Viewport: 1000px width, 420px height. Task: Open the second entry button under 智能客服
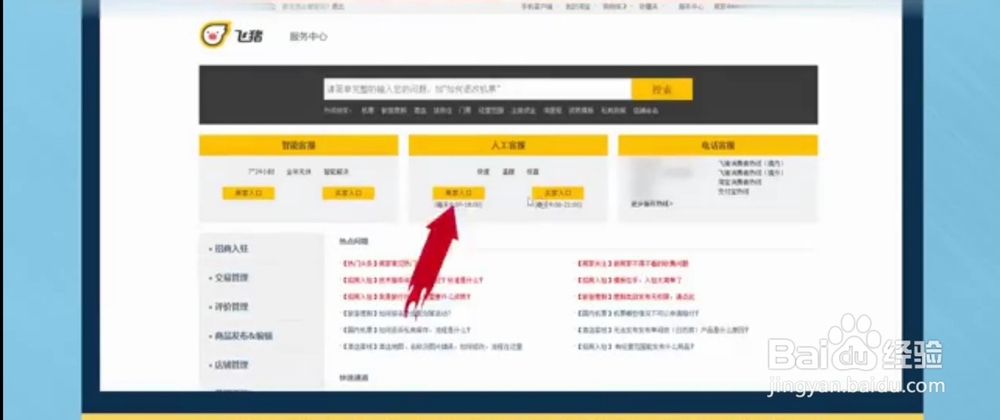pyautogui.click(x=348, y=193)
